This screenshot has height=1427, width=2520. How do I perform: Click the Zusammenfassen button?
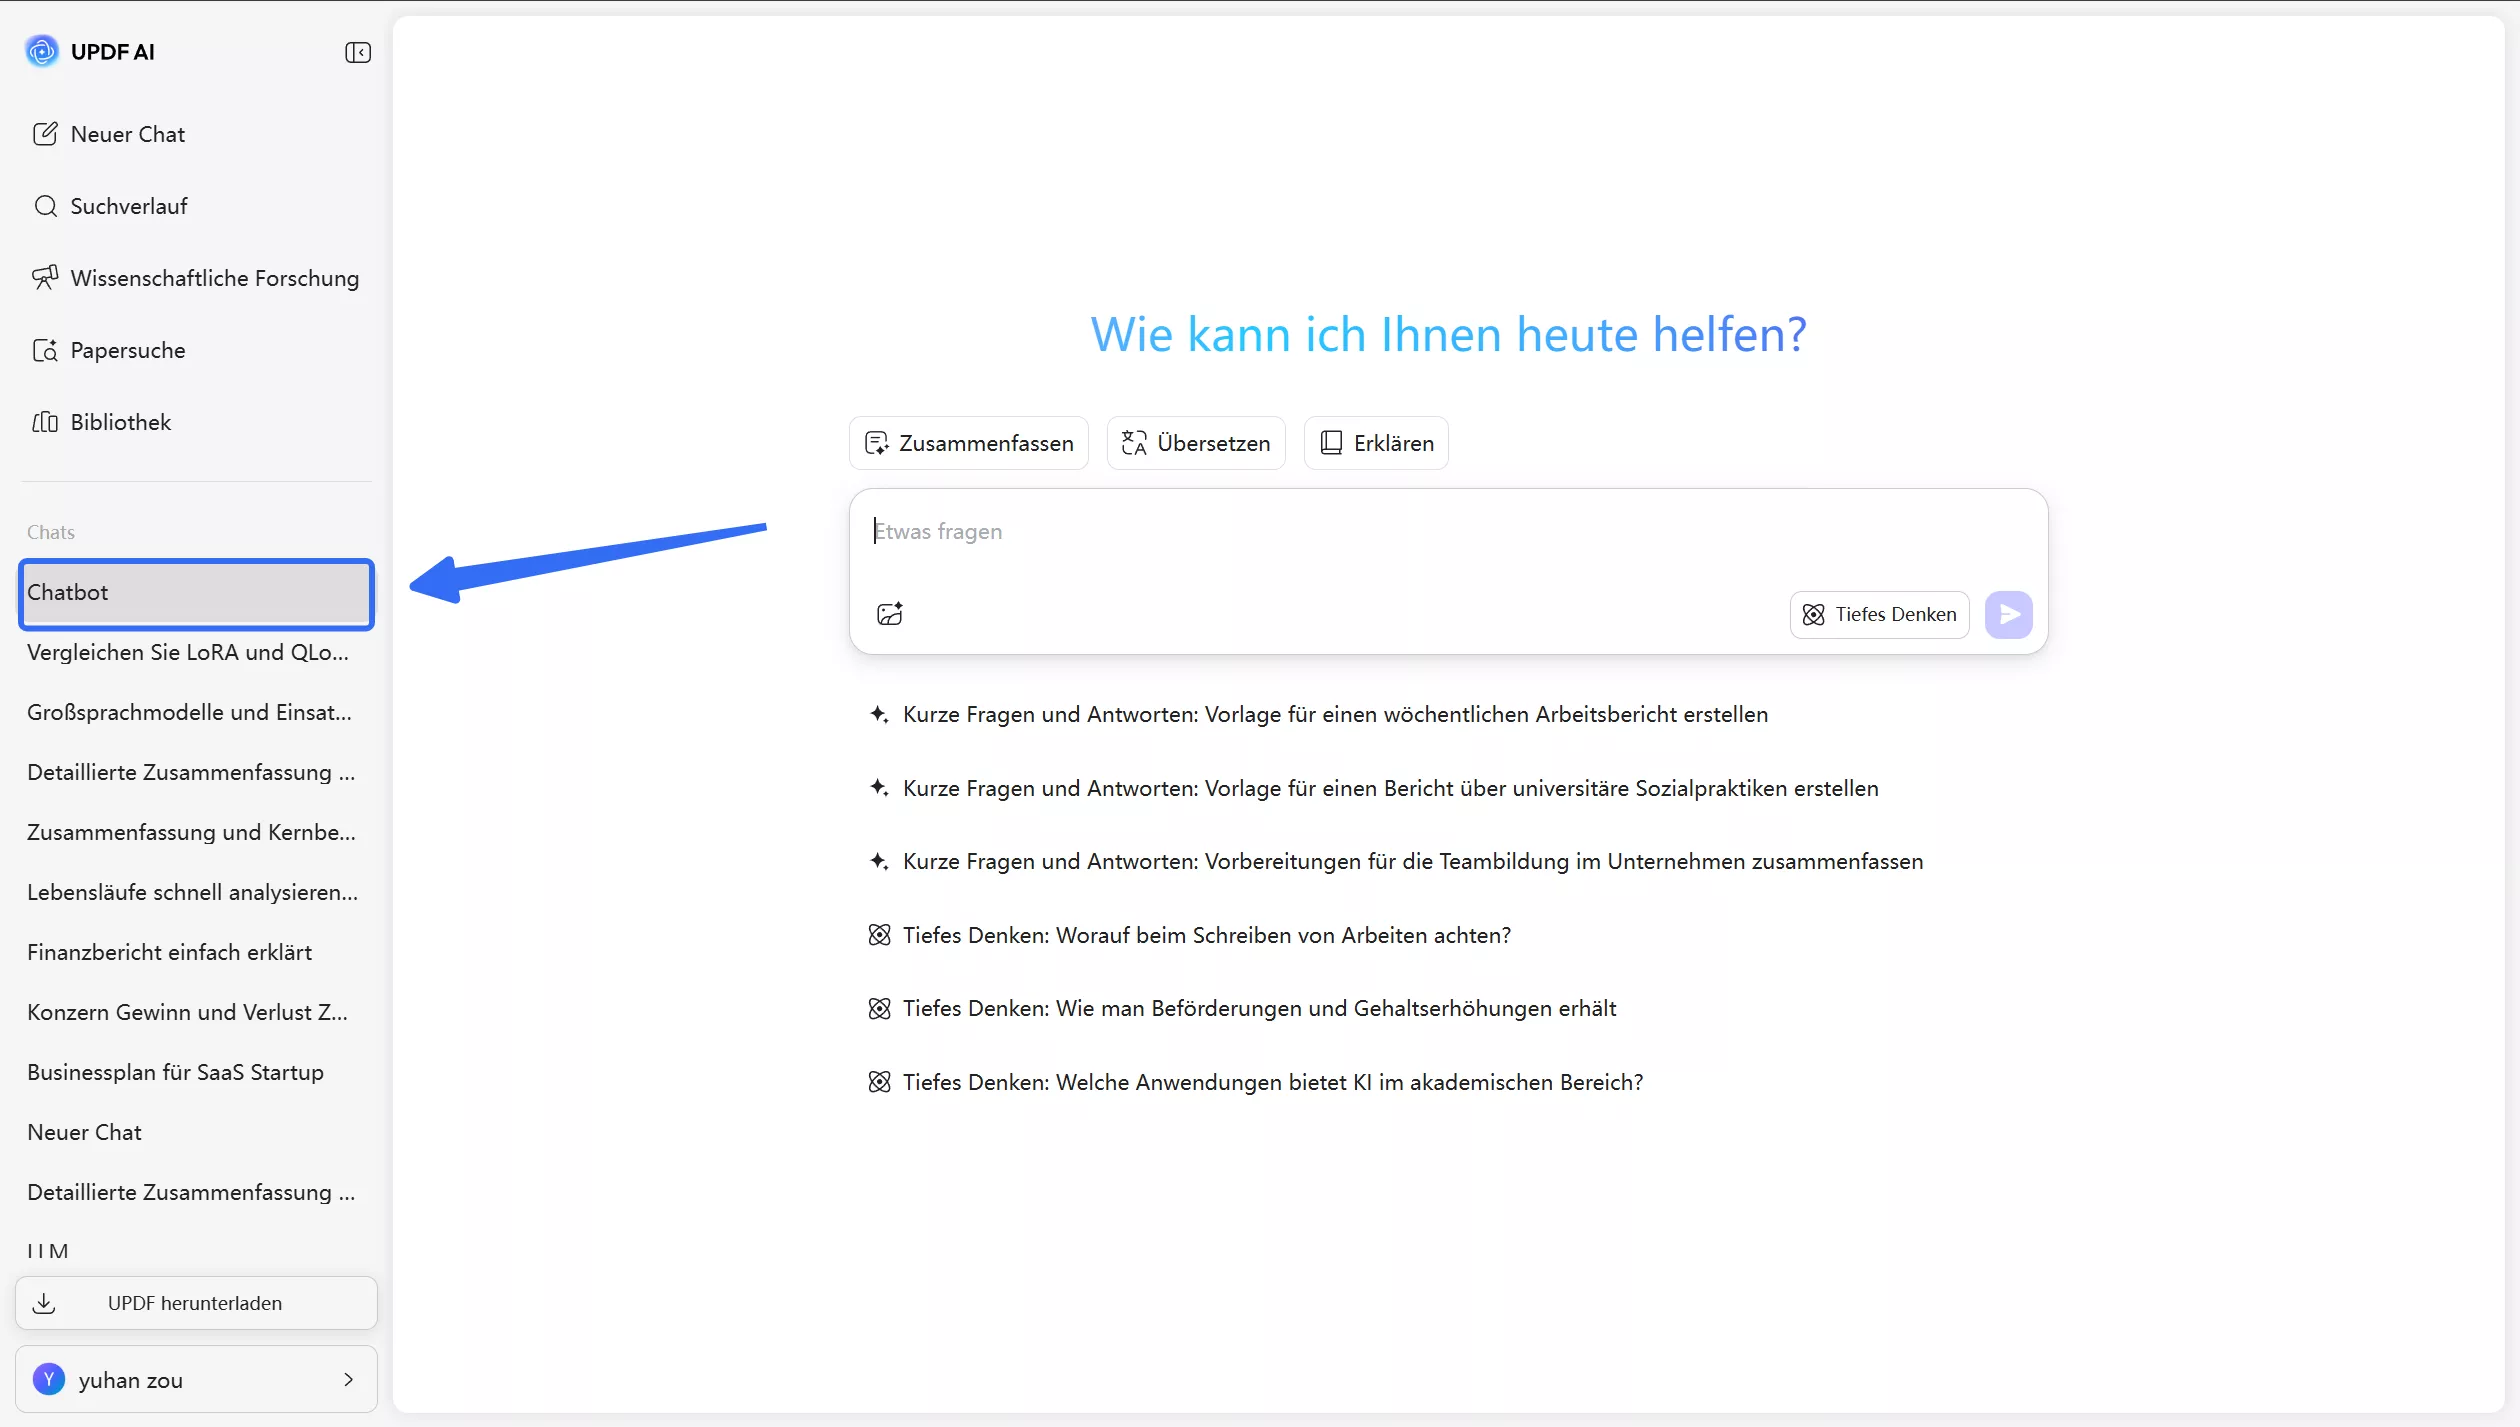click(966, 442)
